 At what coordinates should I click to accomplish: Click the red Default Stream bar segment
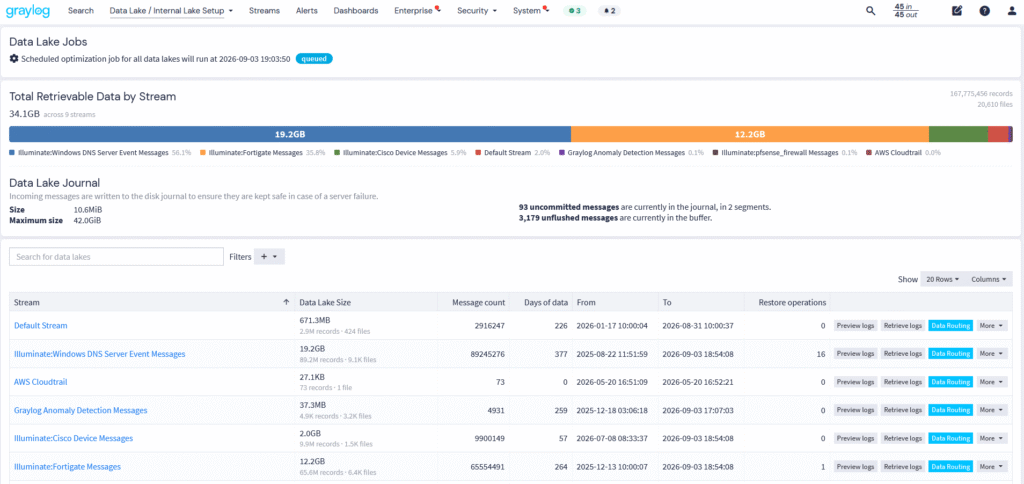(998, 135)
